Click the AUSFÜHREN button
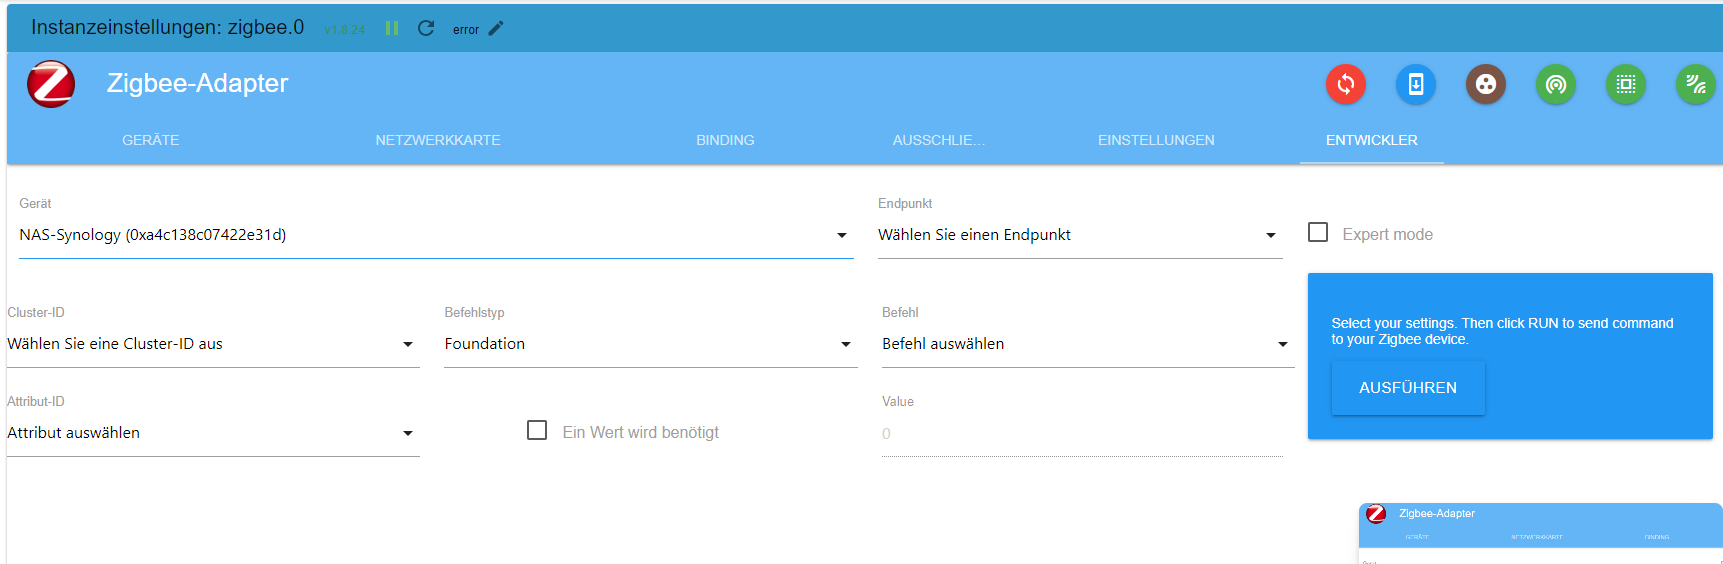This screenshot has width=1723, height=564. [x=1408, y=388]
